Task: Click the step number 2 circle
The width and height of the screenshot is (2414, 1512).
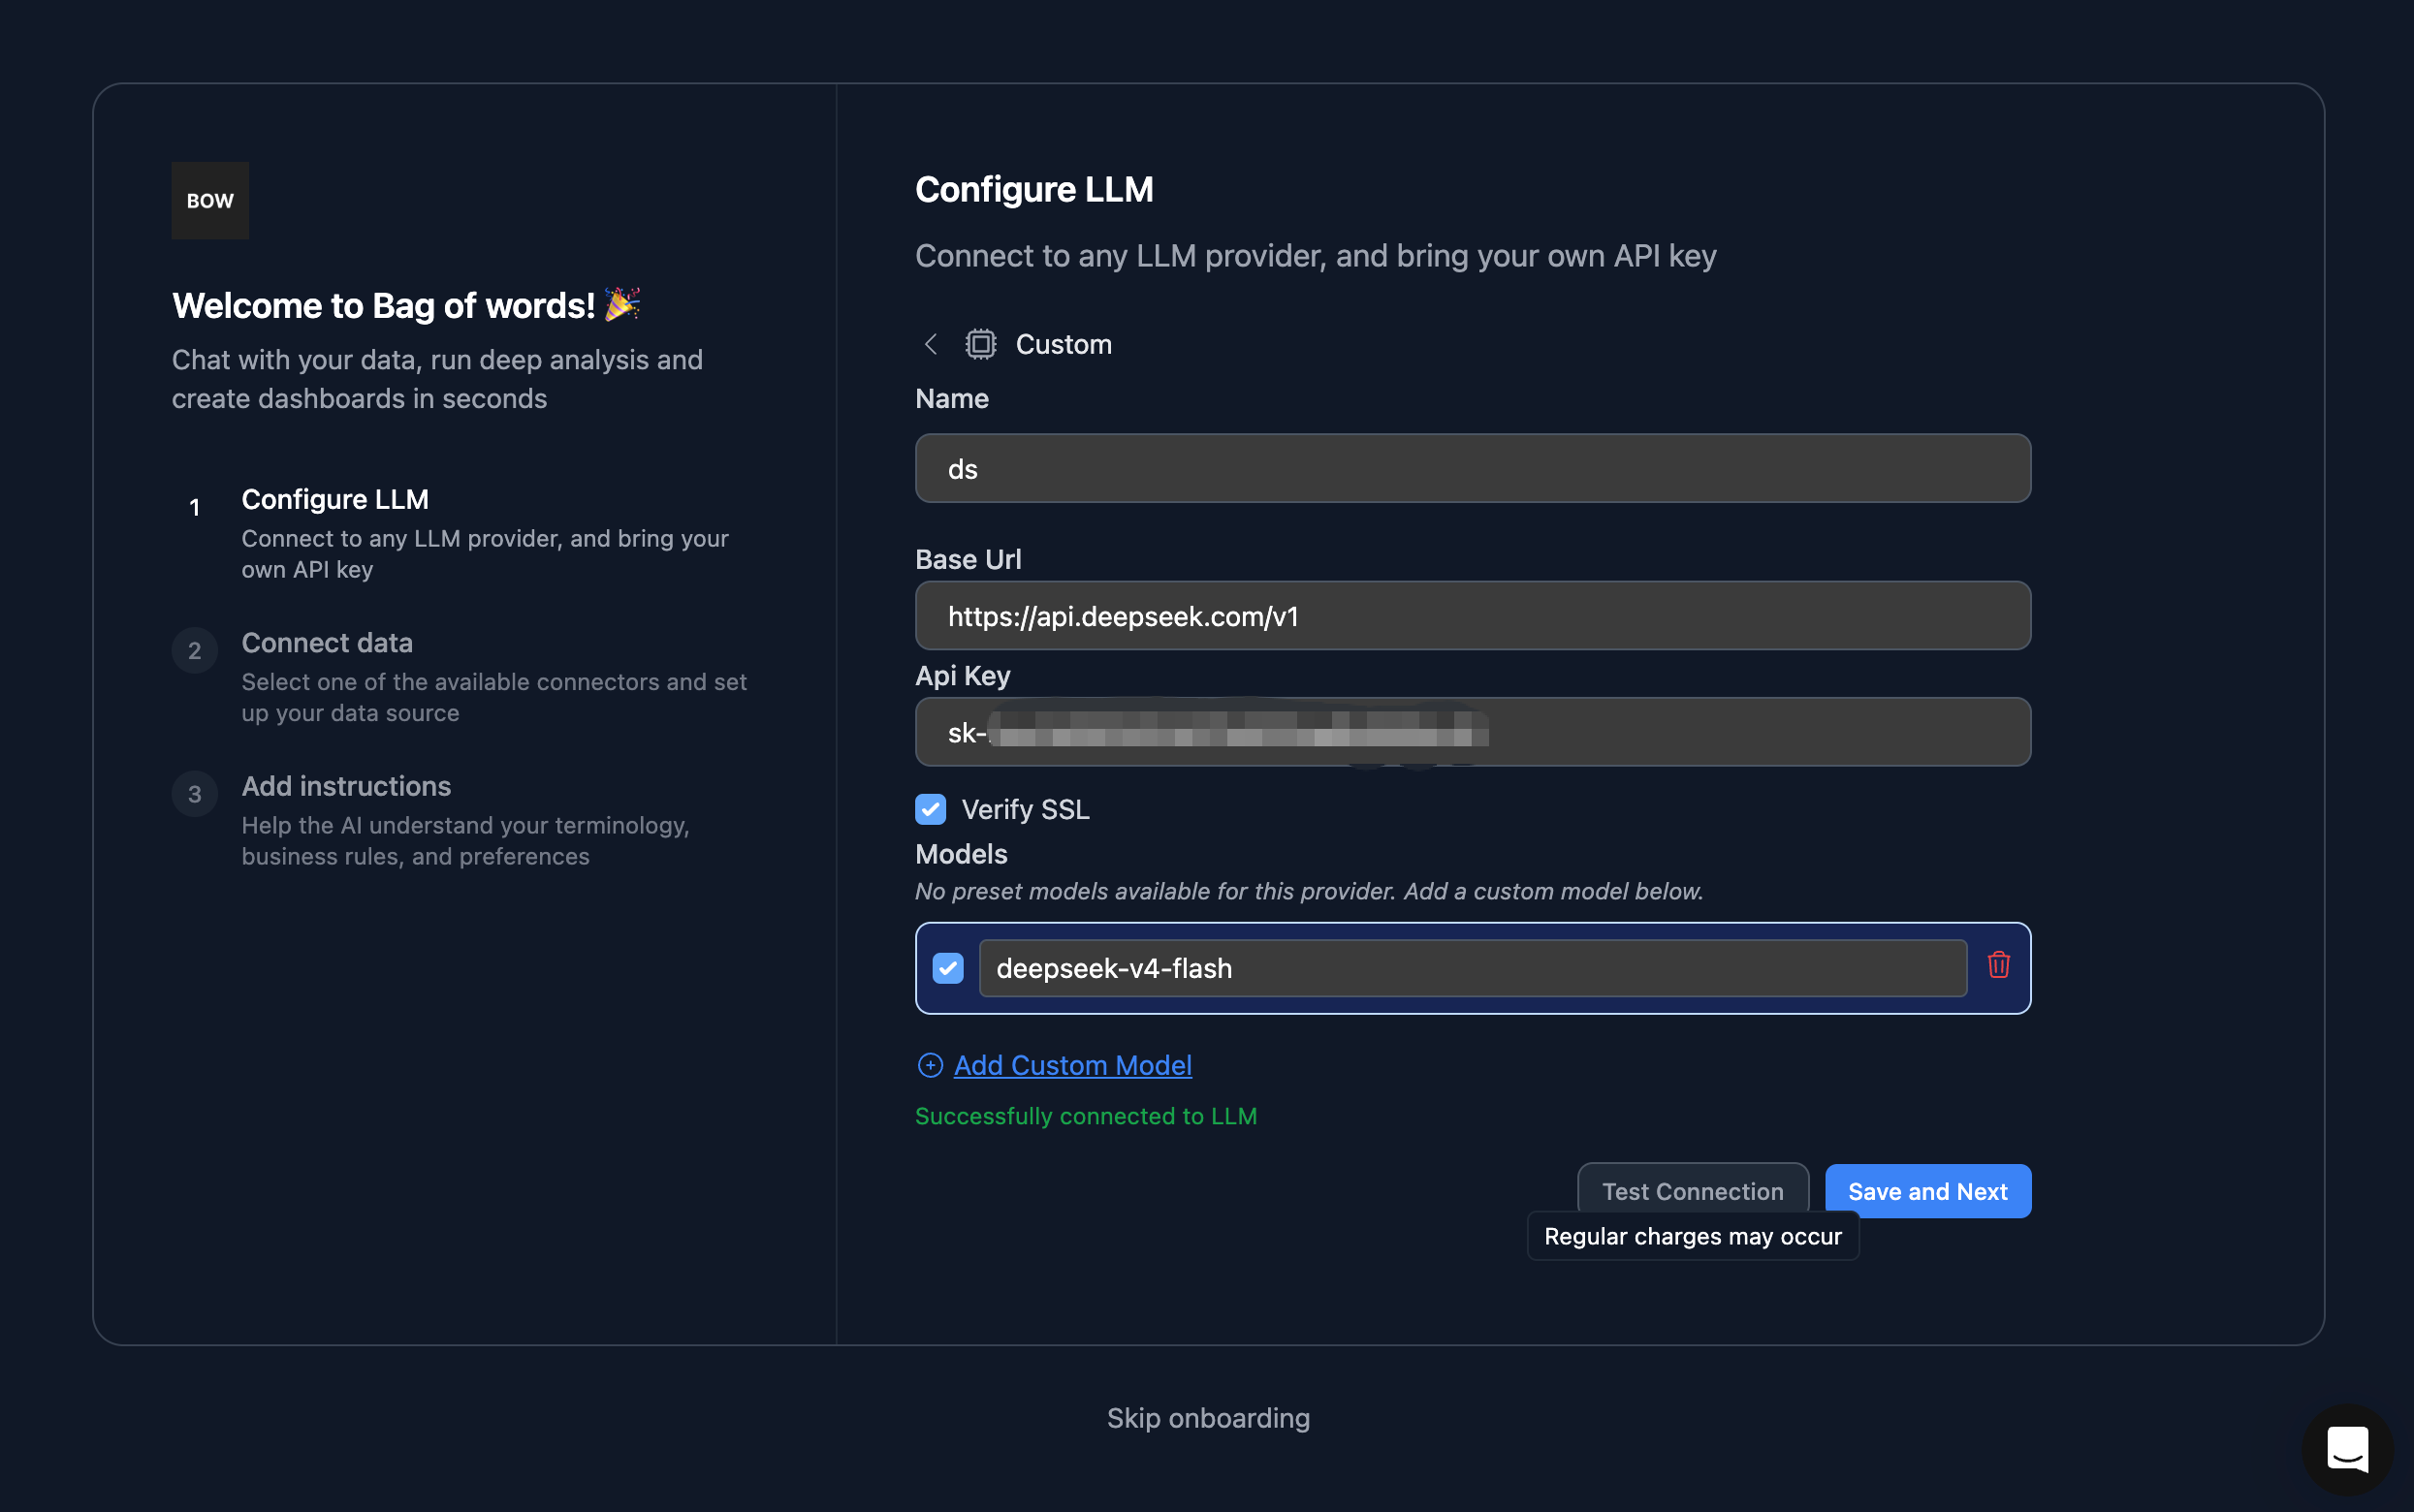Action: tap(195, 651)
